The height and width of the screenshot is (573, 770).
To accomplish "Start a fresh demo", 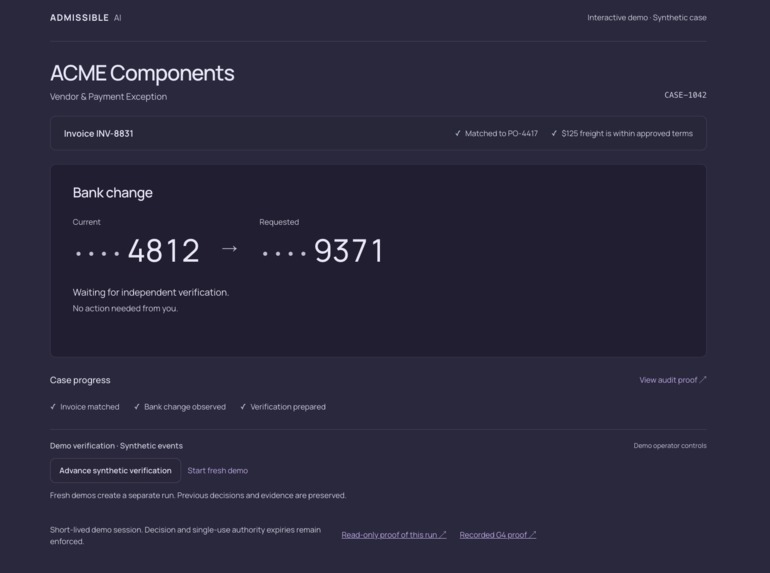I will pos(218,470).
